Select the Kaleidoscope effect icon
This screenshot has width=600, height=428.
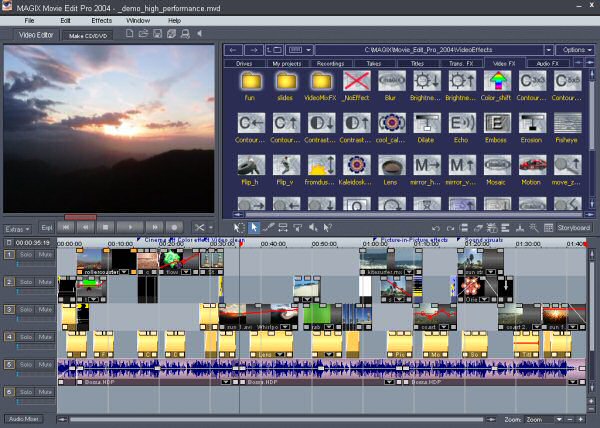coord(357,165)
